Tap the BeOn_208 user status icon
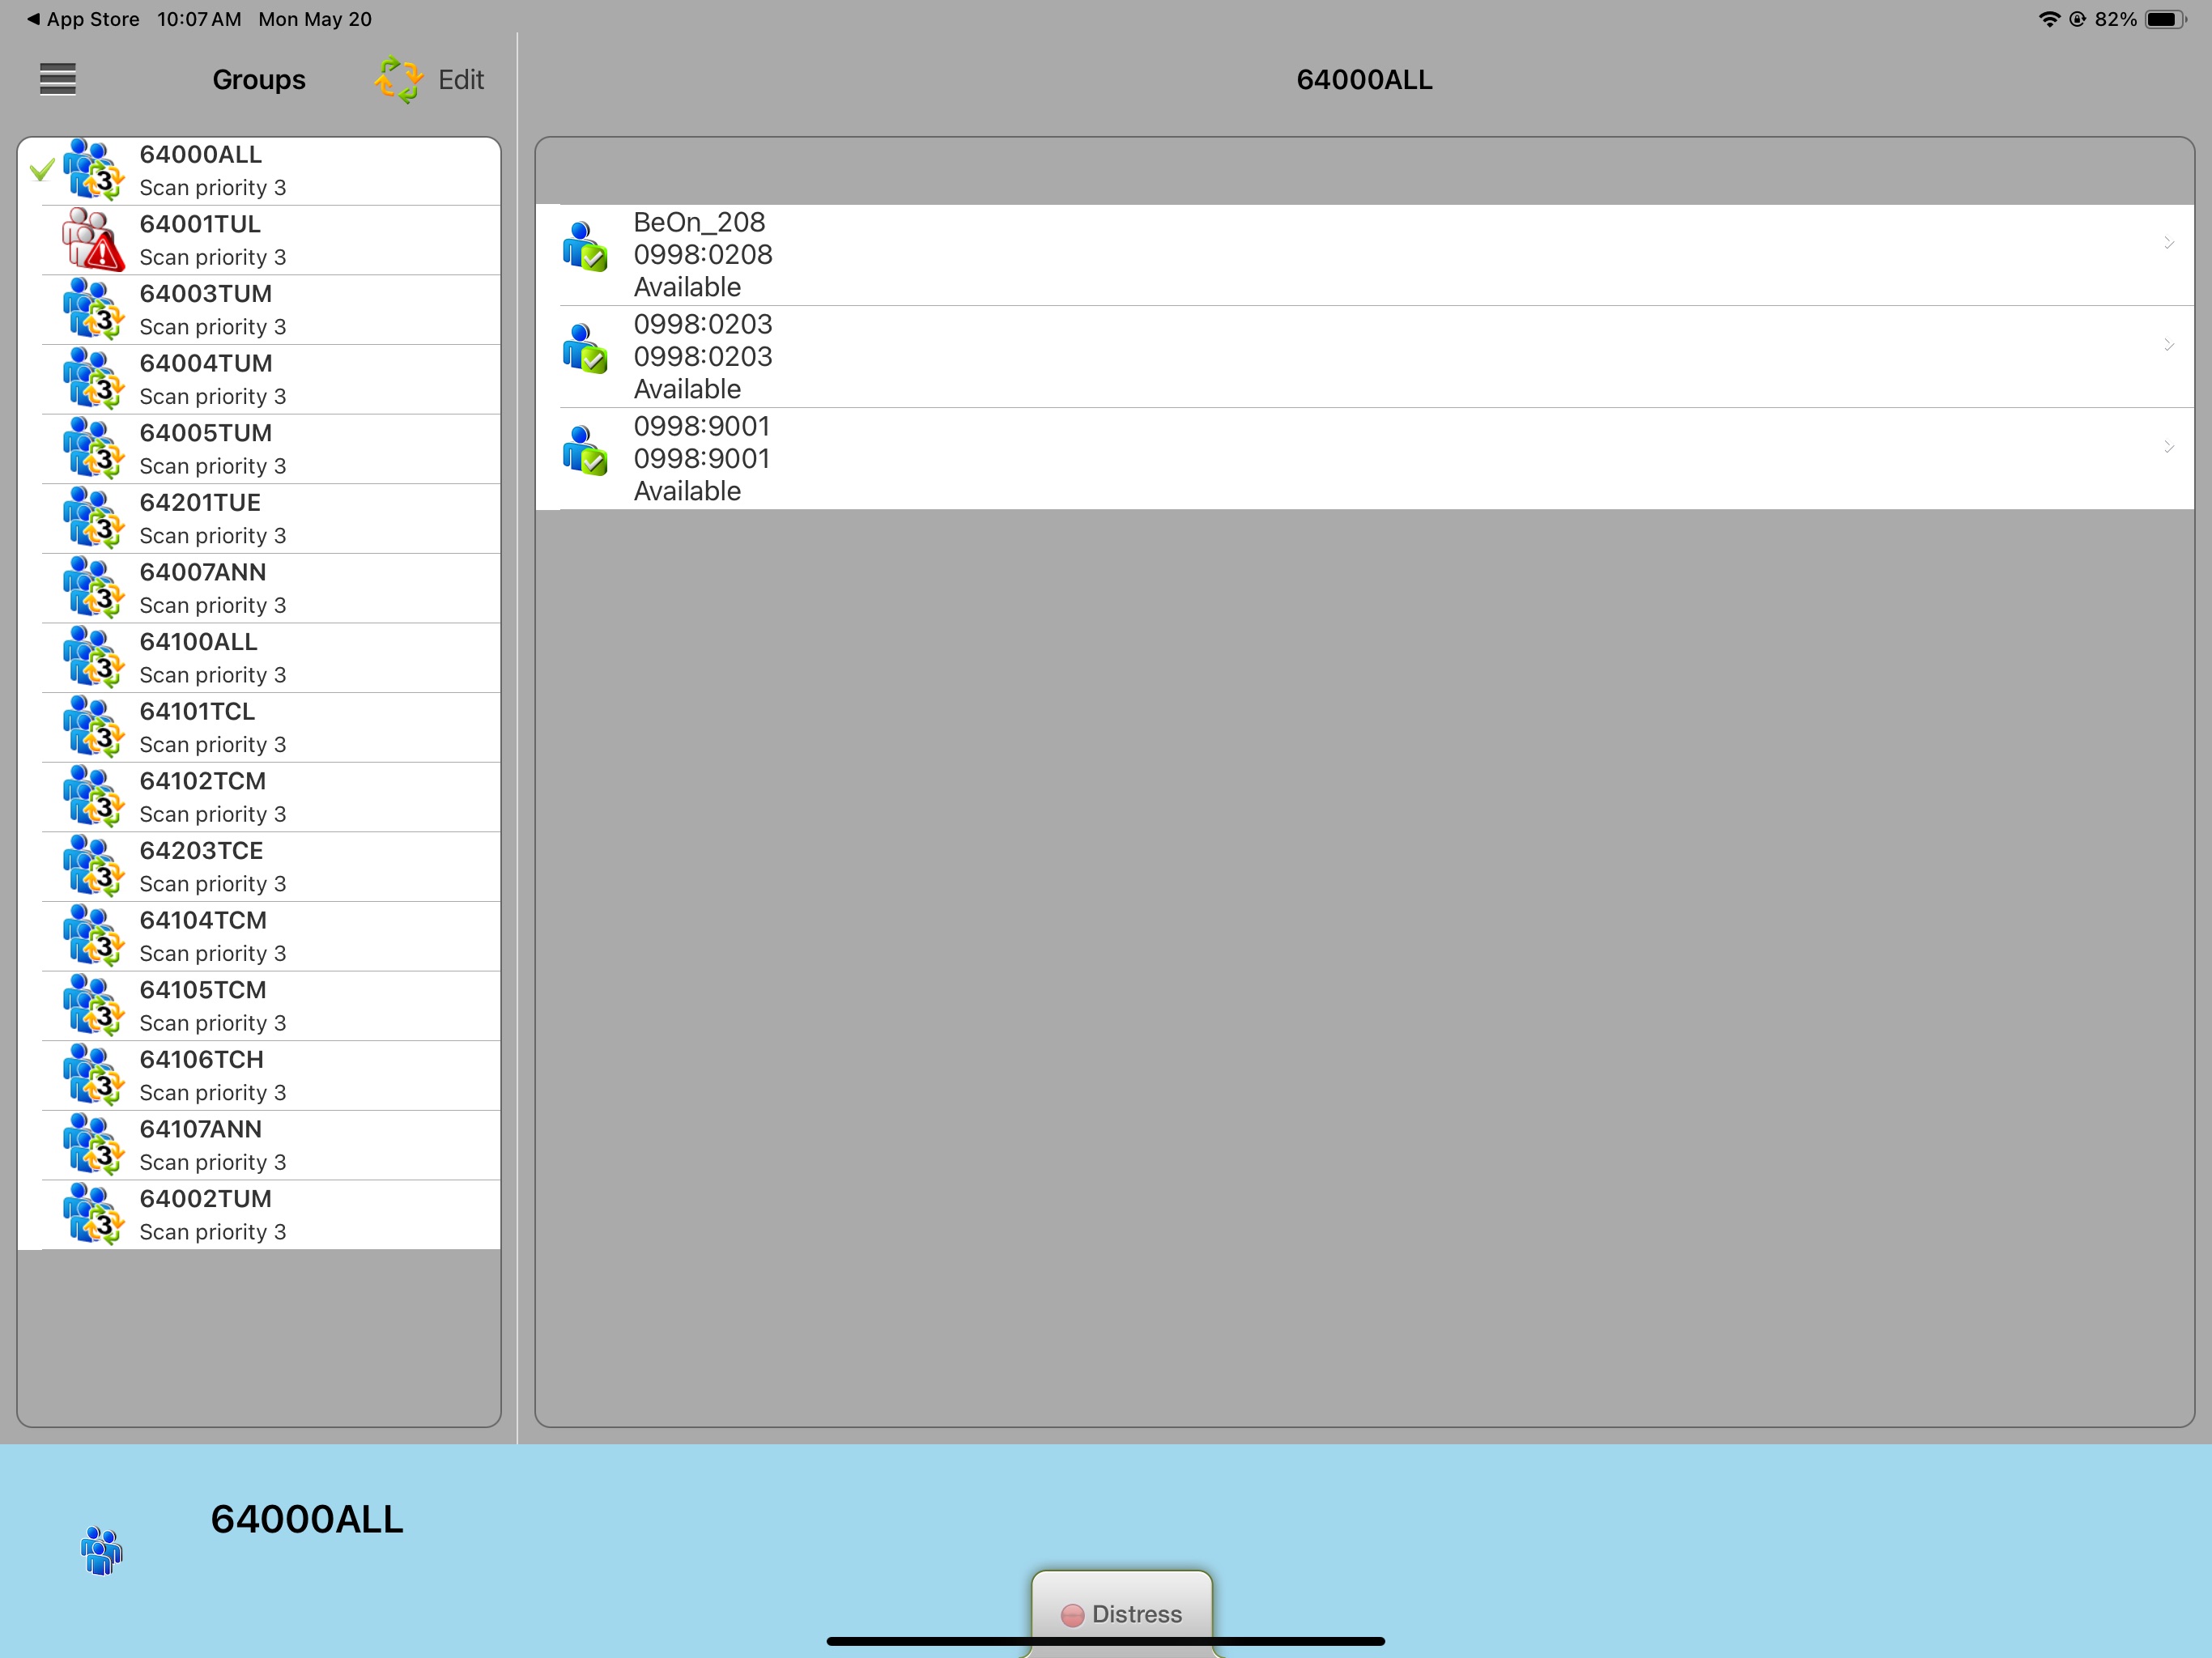Image resolution: width=2212 pixels, height=1658 pixels. click(584, 248)
